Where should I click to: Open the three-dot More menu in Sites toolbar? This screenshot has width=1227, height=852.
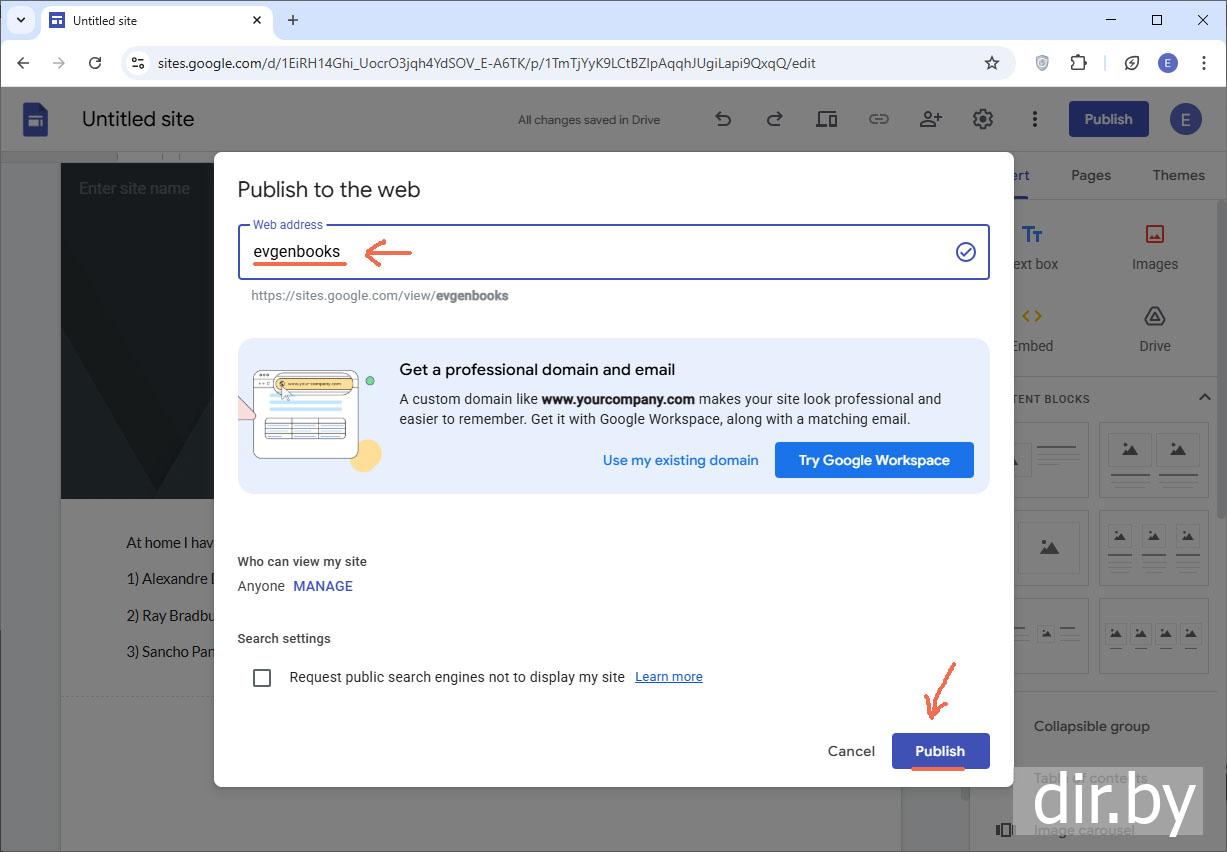(1034, 119)
